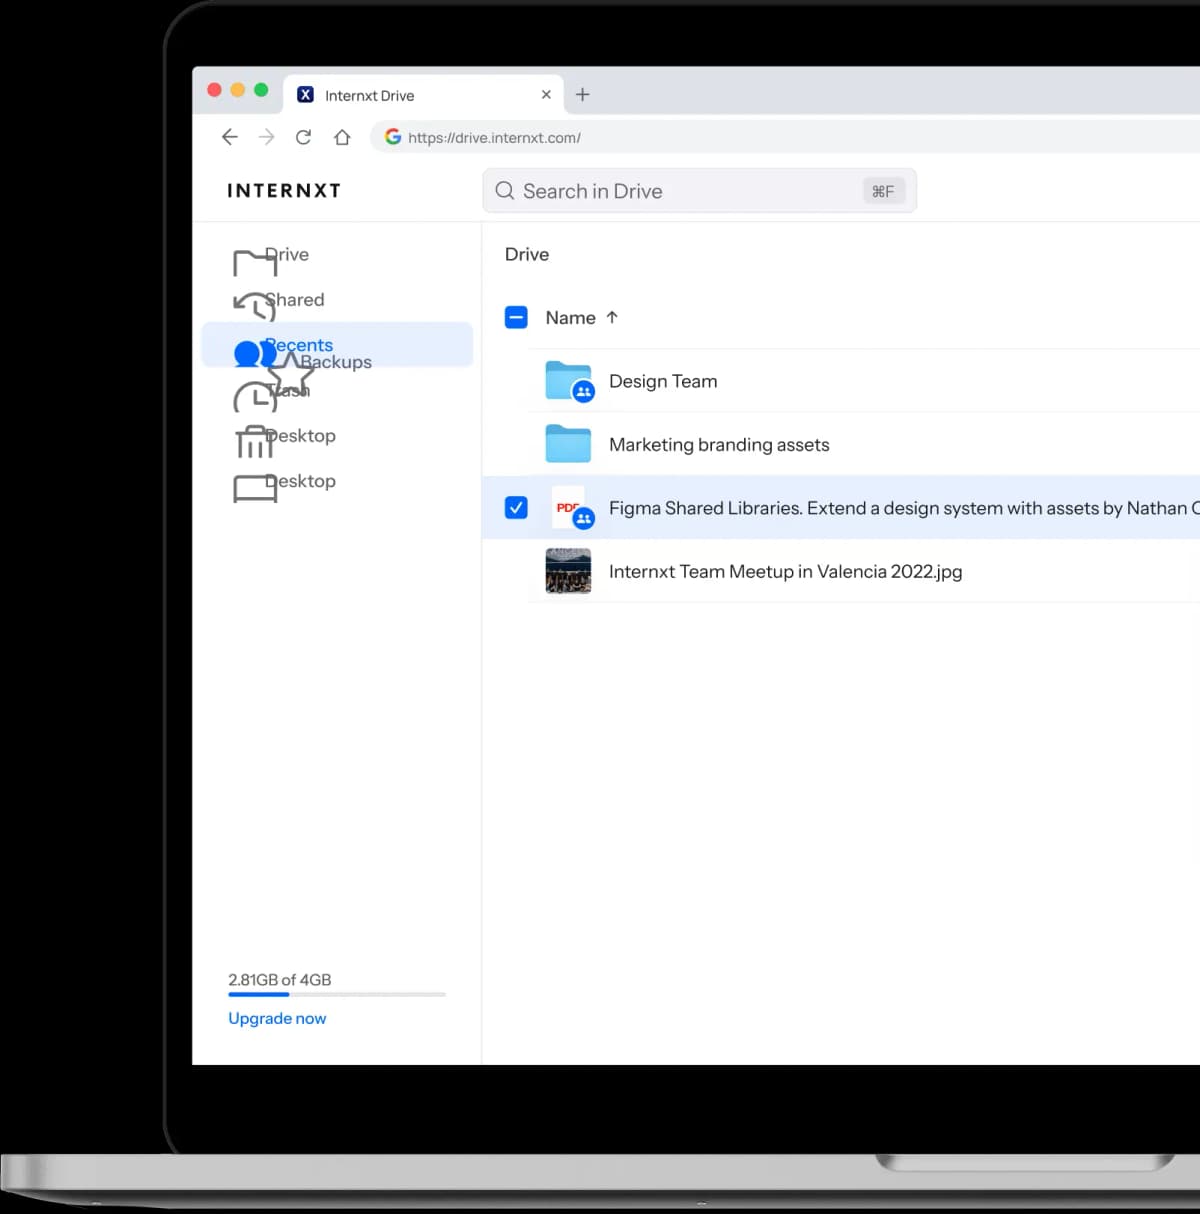Click the trash can icon in sidebar
Screen dimensions: 1200x1214
pyautogui.click(x=254, y=442)
